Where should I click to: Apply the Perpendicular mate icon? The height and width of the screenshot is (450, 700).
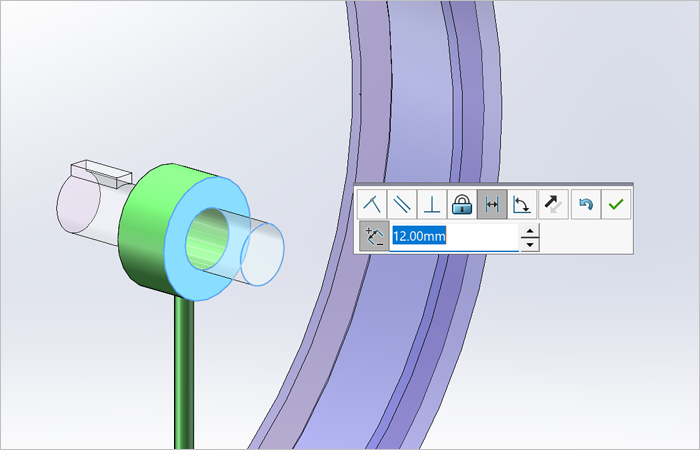coord(432,204)
